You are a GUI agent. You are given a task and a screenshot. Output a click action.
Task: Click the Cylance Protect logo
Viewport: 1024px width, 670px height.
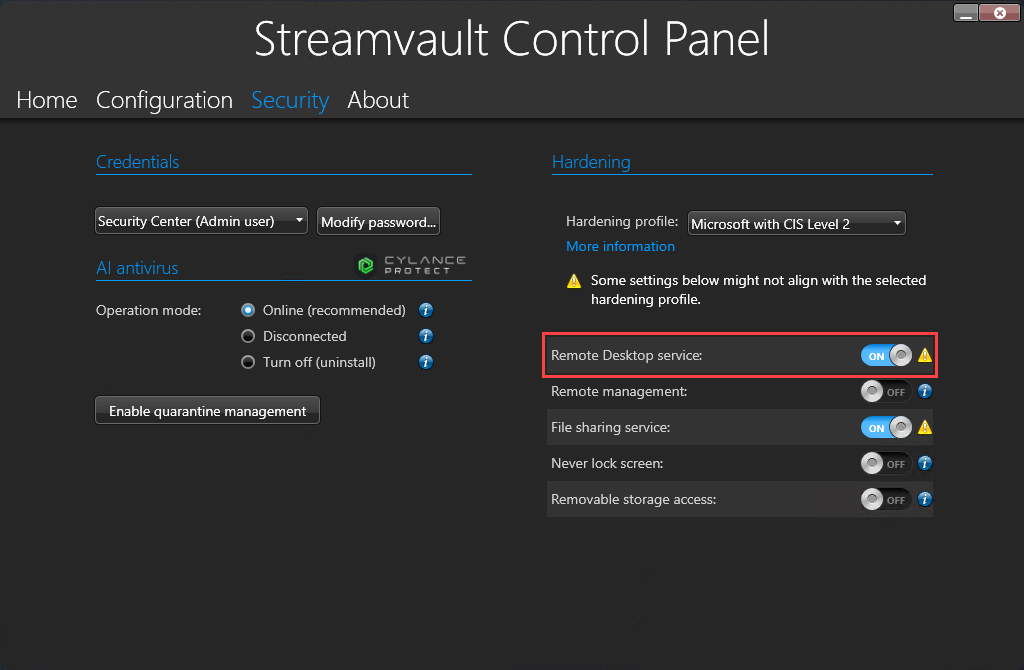coord(412,264)
